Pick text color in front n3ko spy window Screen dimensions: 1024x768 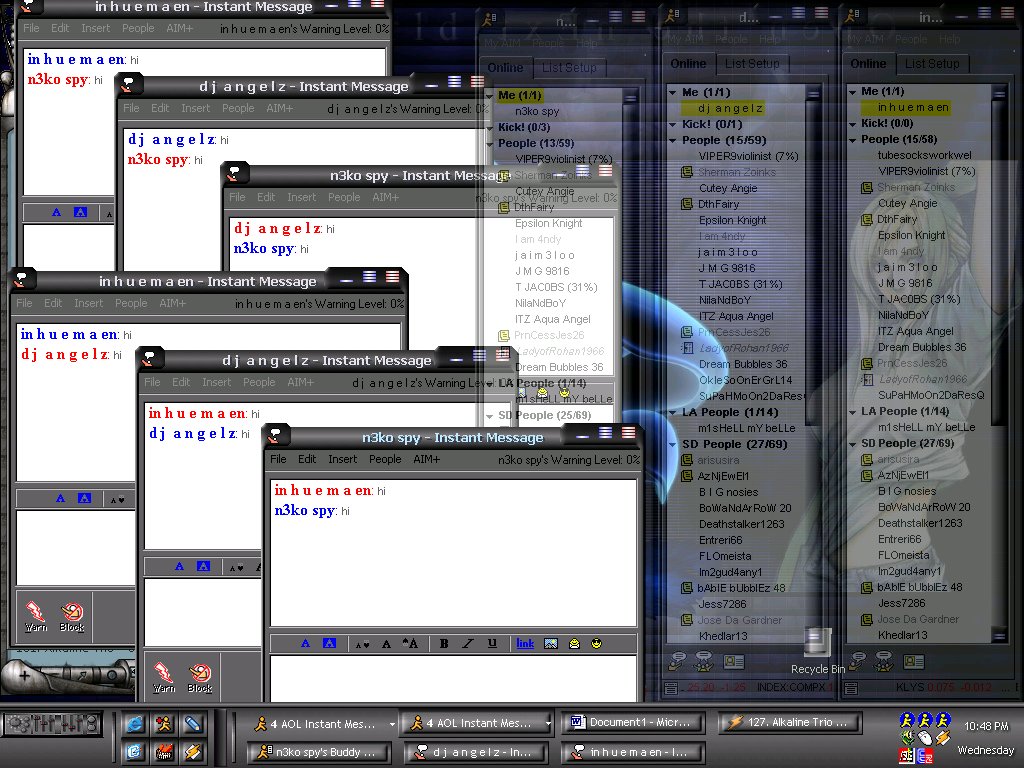[x=305, y=644]
